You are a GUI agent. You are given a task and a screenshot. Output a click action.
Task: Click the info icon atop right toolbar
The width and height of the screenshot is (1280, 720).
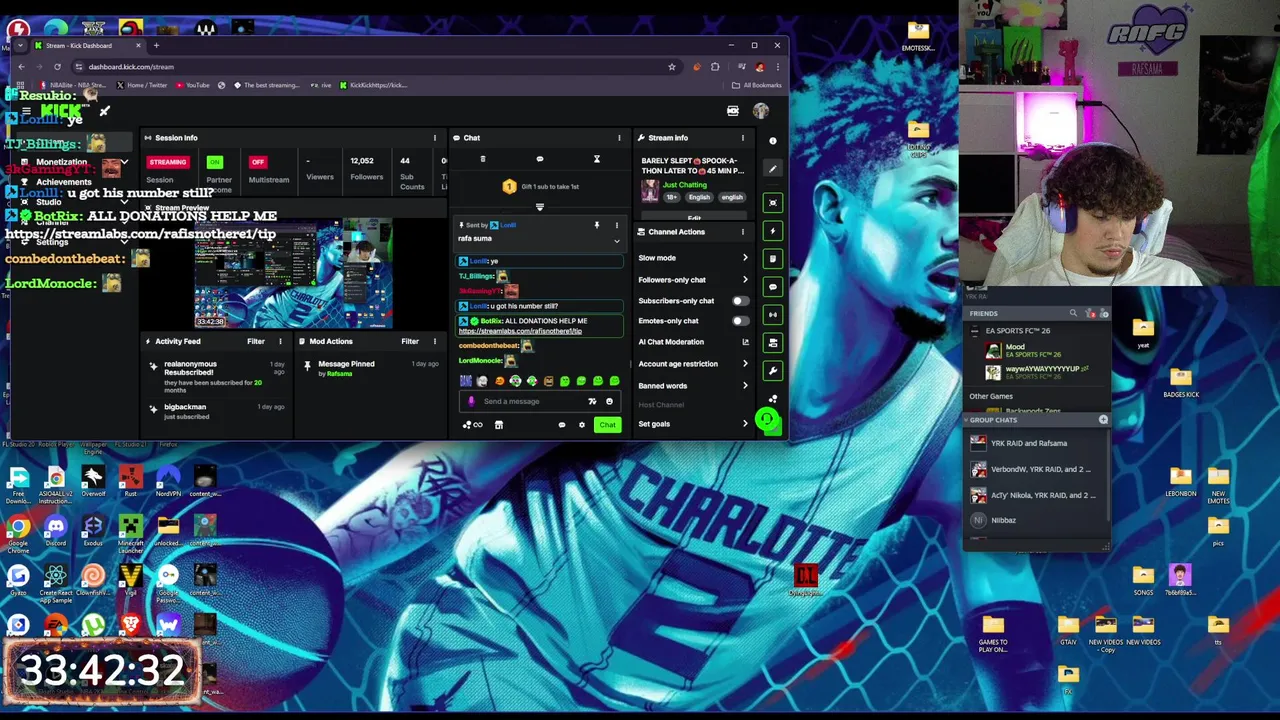pos(772,141)
